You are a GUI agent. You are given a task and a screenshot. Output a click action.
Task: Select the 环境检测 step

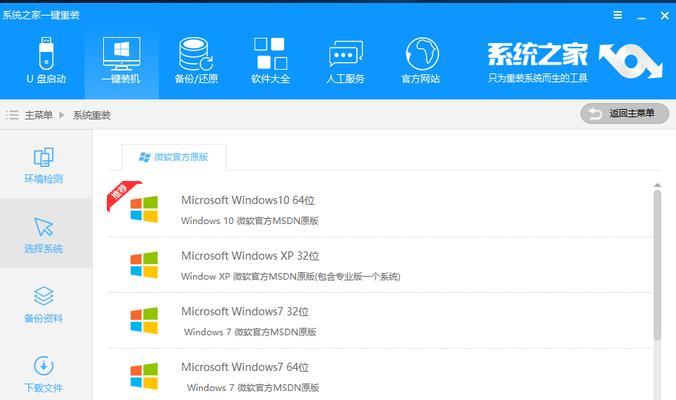pyautogui.click(x=44, y=166)
